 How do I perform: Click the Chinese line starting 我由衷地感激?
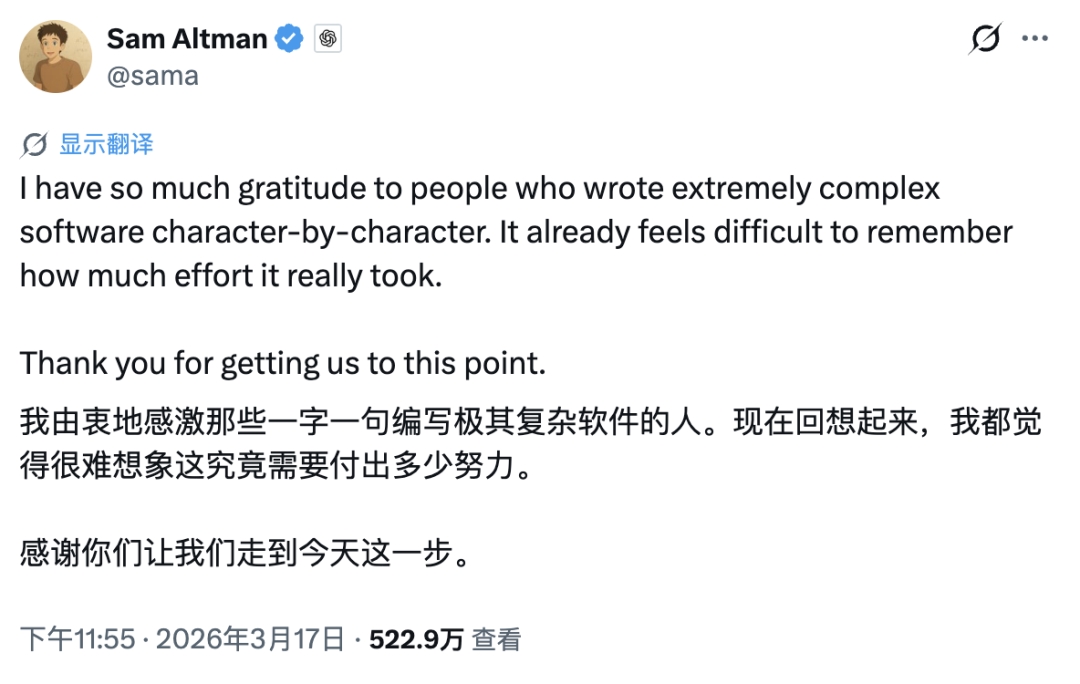[530, 423]
